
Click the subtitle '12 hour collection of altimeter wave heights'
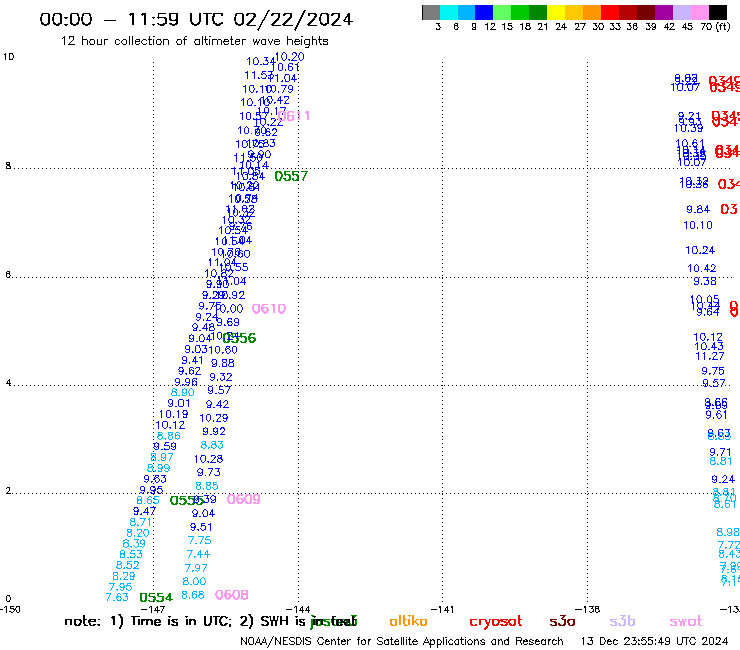[x=194, y=41]
